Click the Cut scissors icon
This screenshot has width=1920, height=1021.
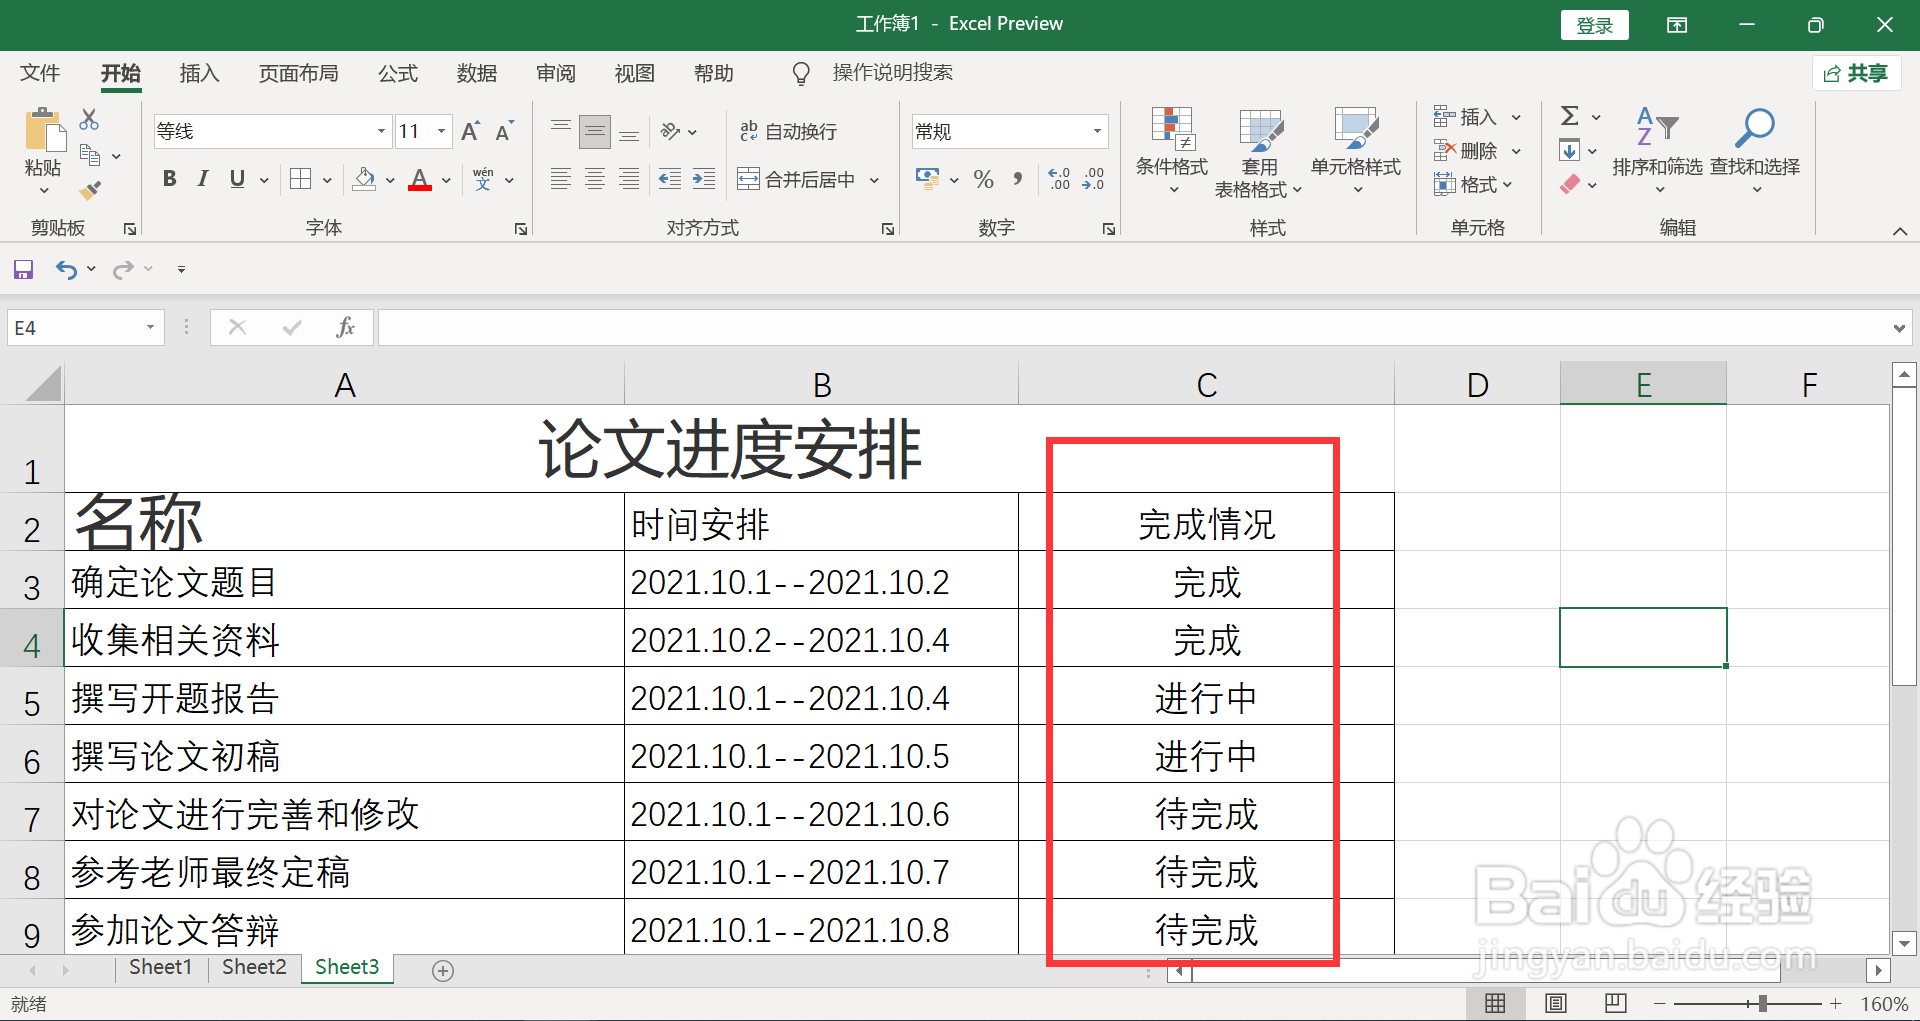coord(89,119)
